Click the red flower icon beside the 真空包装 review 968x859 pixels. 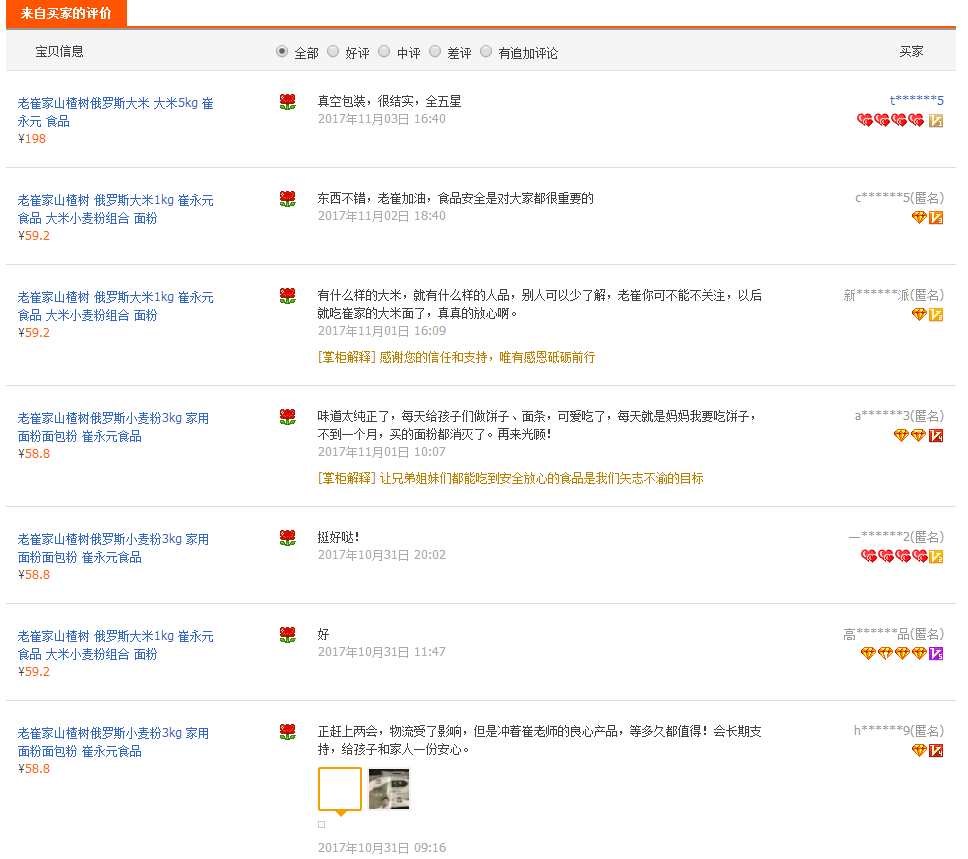coord(288,101)
